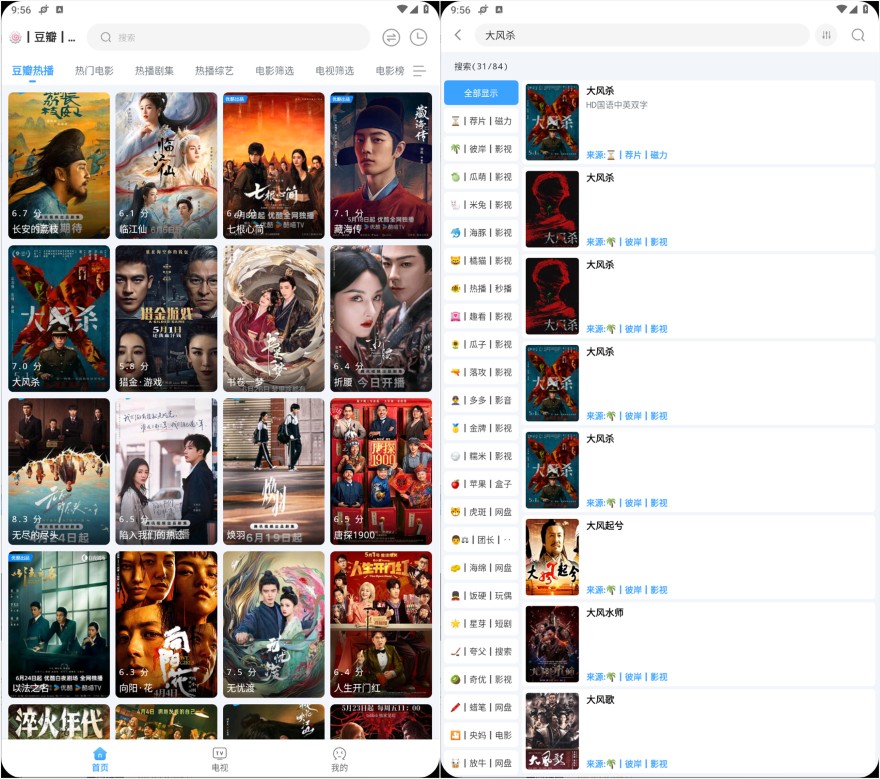Open 无忧渡 poster
Viewport: 880px width, 779px height.
[x=274, y=624]
